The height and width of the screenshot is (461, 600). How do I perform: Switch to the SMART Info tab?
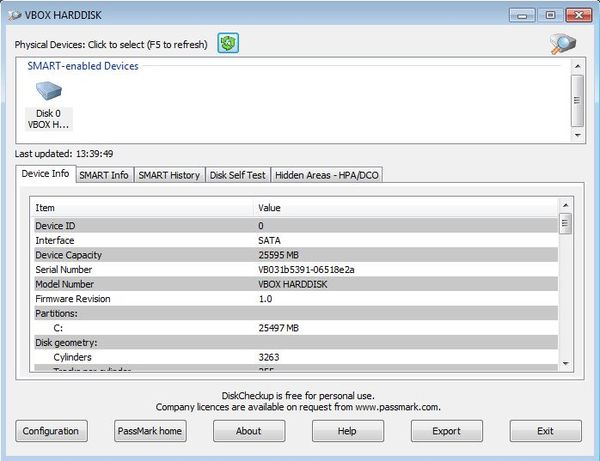click(104, 175)
